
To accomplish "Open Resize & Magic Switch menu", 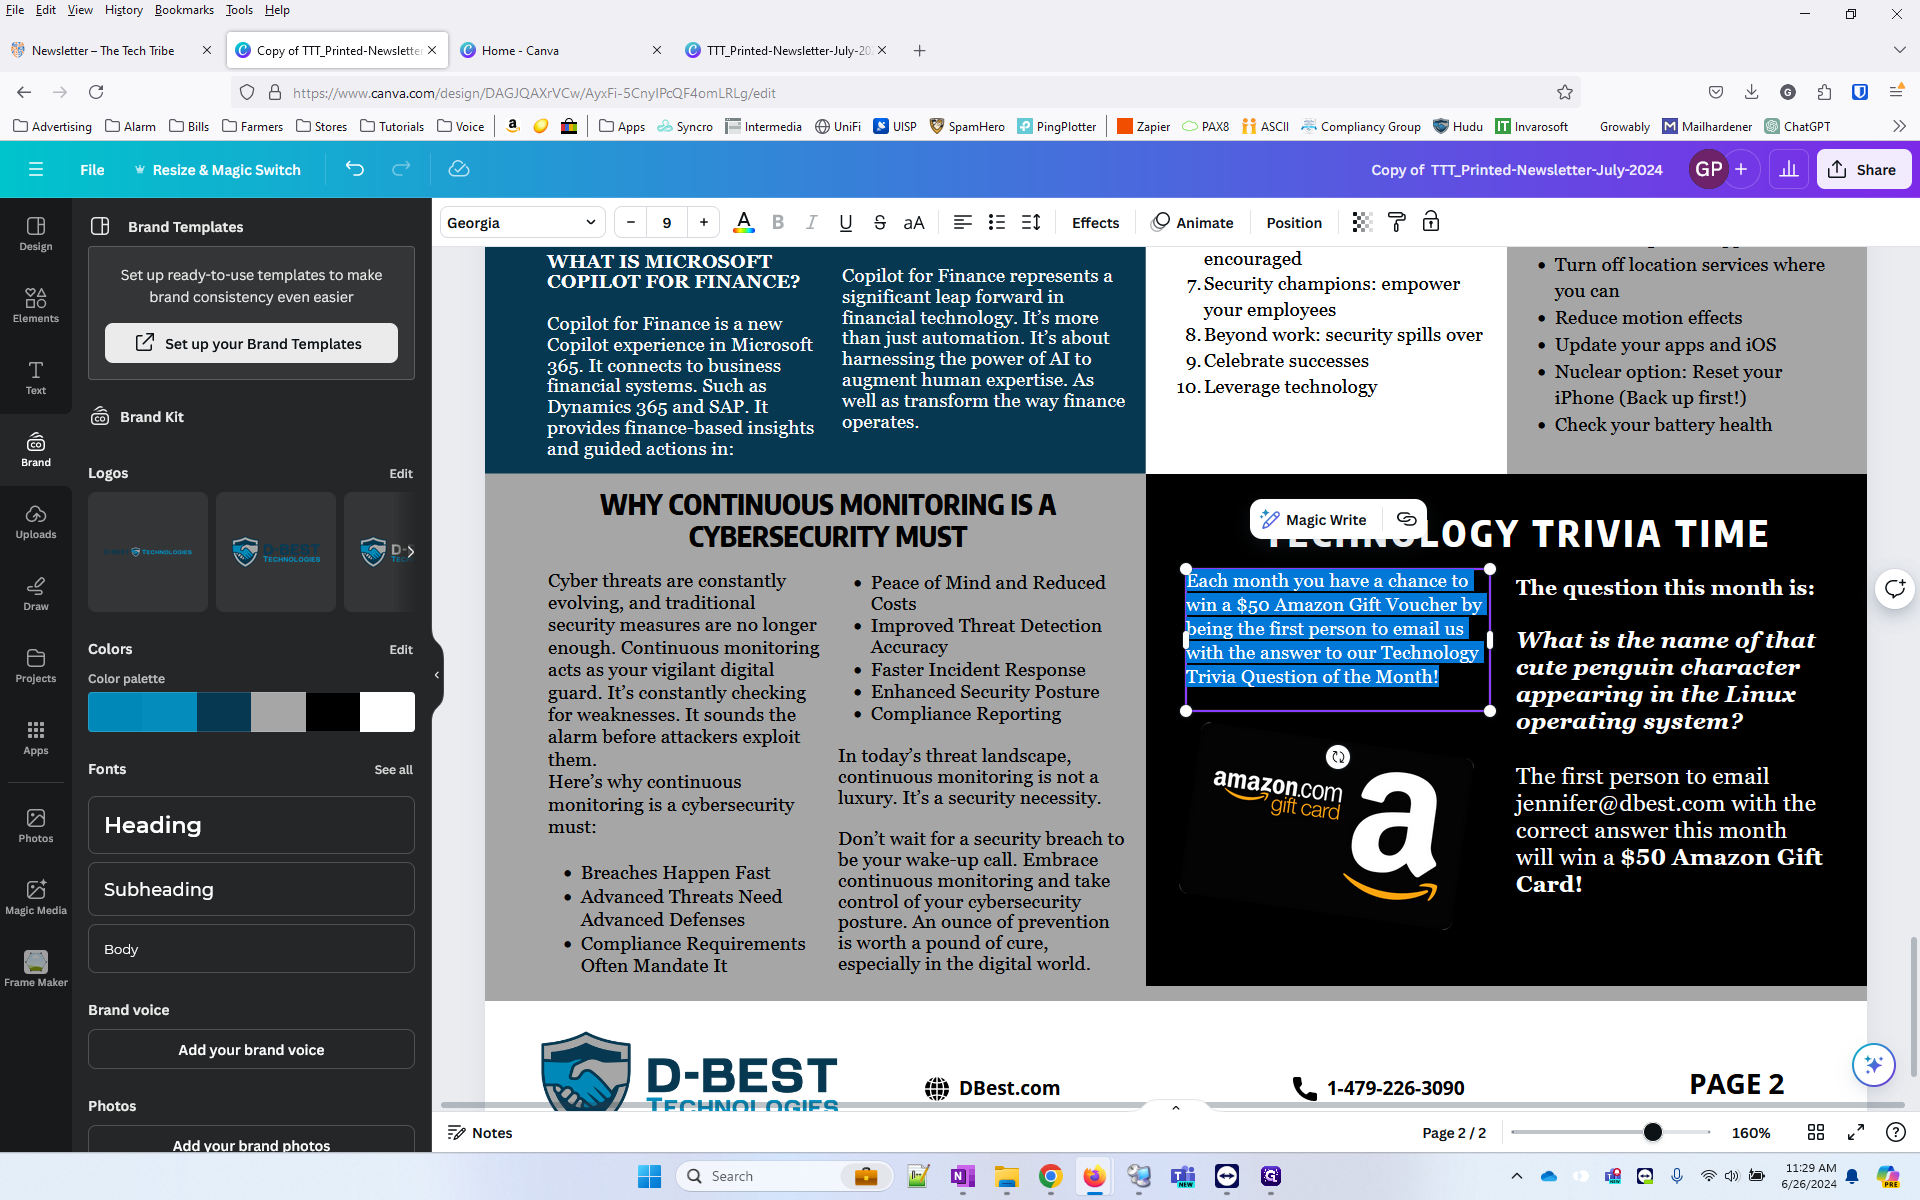I will point(217,169).
